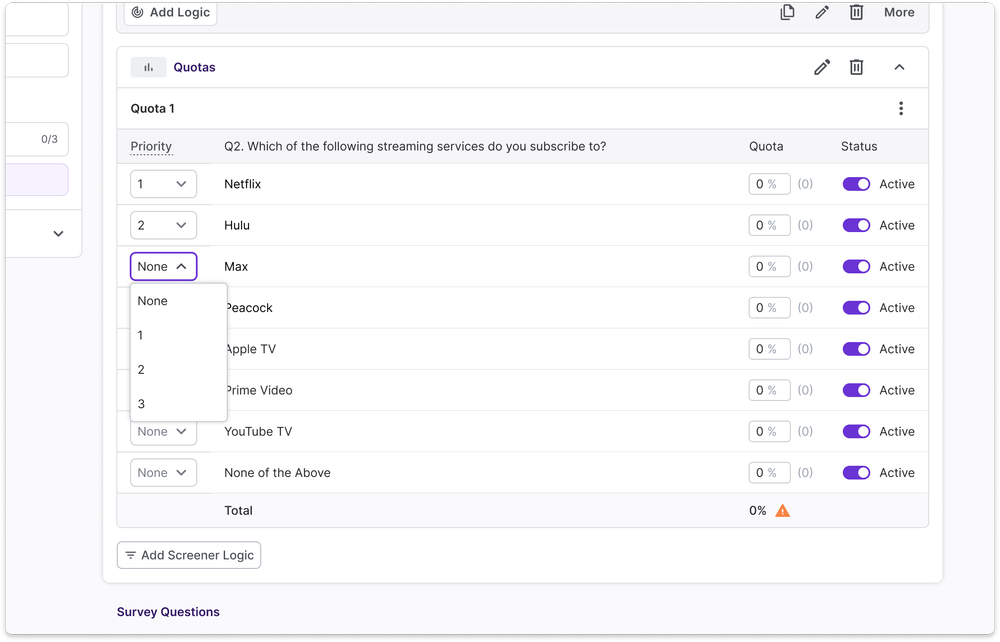
Task: Select priority 1 in dropdown list
Action: [179, 335]
